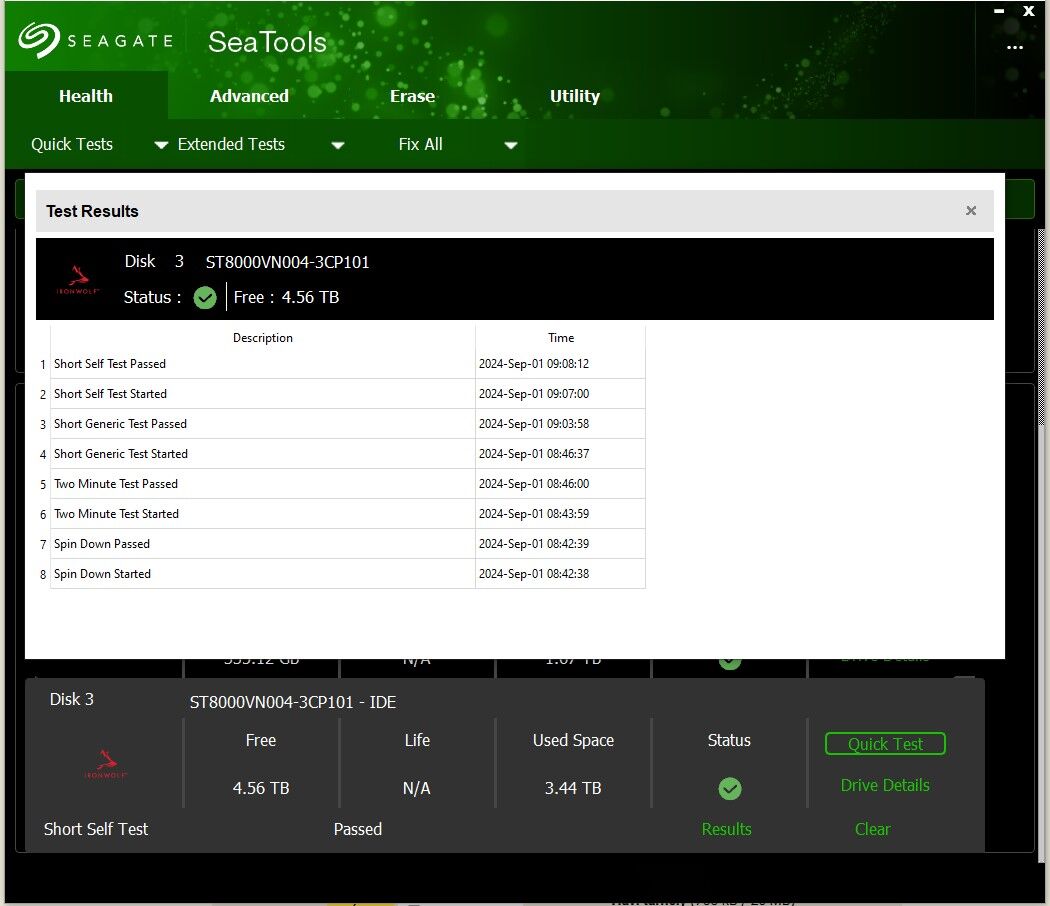The image size is (1050, 906).
Task: Click the '3.44 TB' used space value
Action: click(573, 788)
